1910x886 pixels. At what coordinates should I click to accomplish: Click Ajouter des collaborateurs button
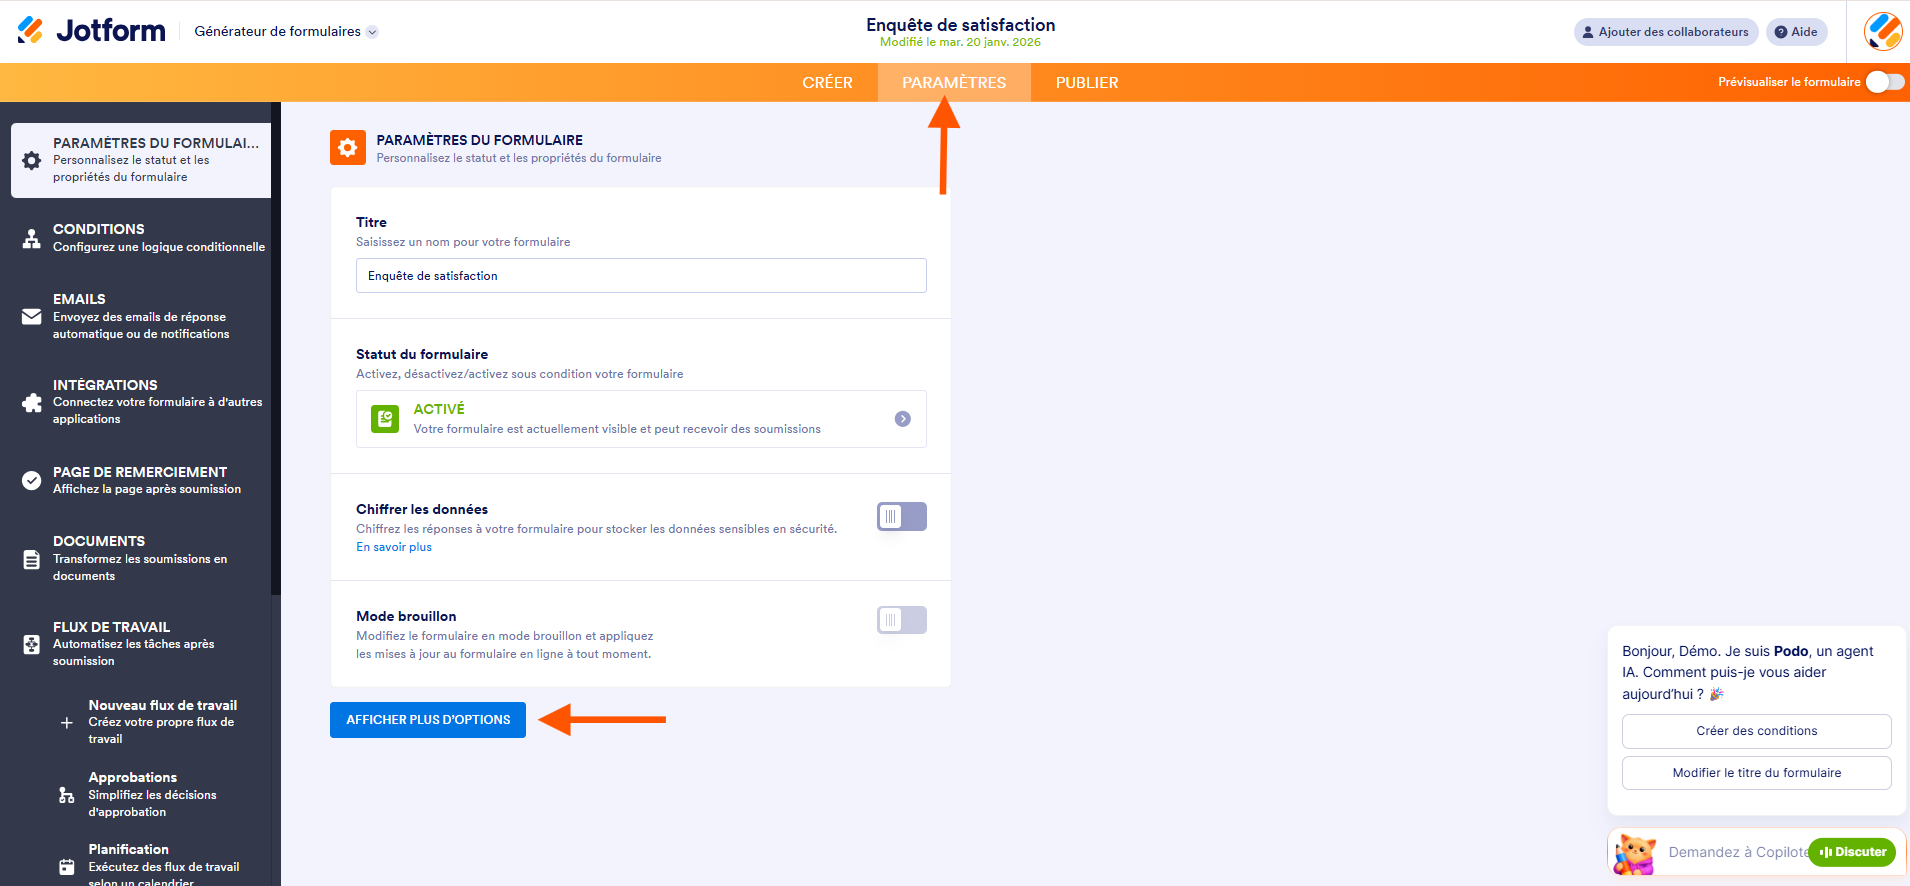1666,32
